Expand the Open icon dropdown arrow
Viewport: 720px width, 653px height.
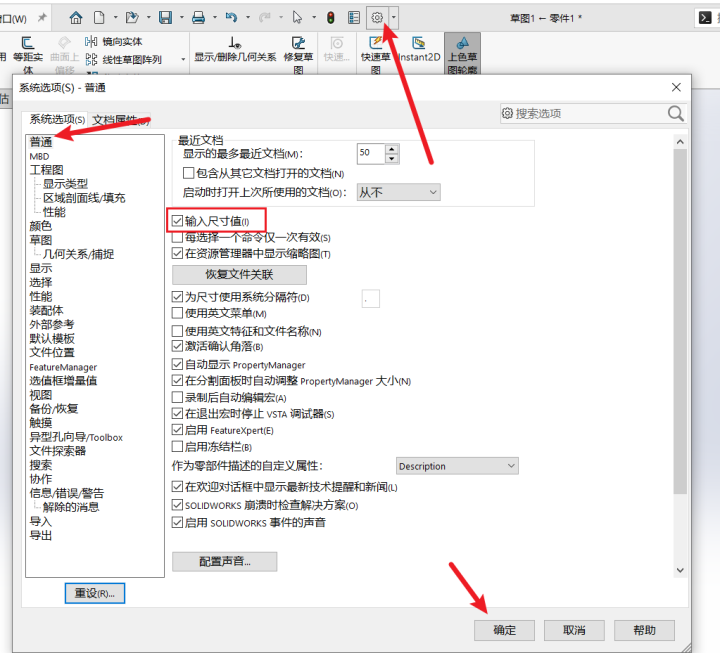[x=149, y=18]
